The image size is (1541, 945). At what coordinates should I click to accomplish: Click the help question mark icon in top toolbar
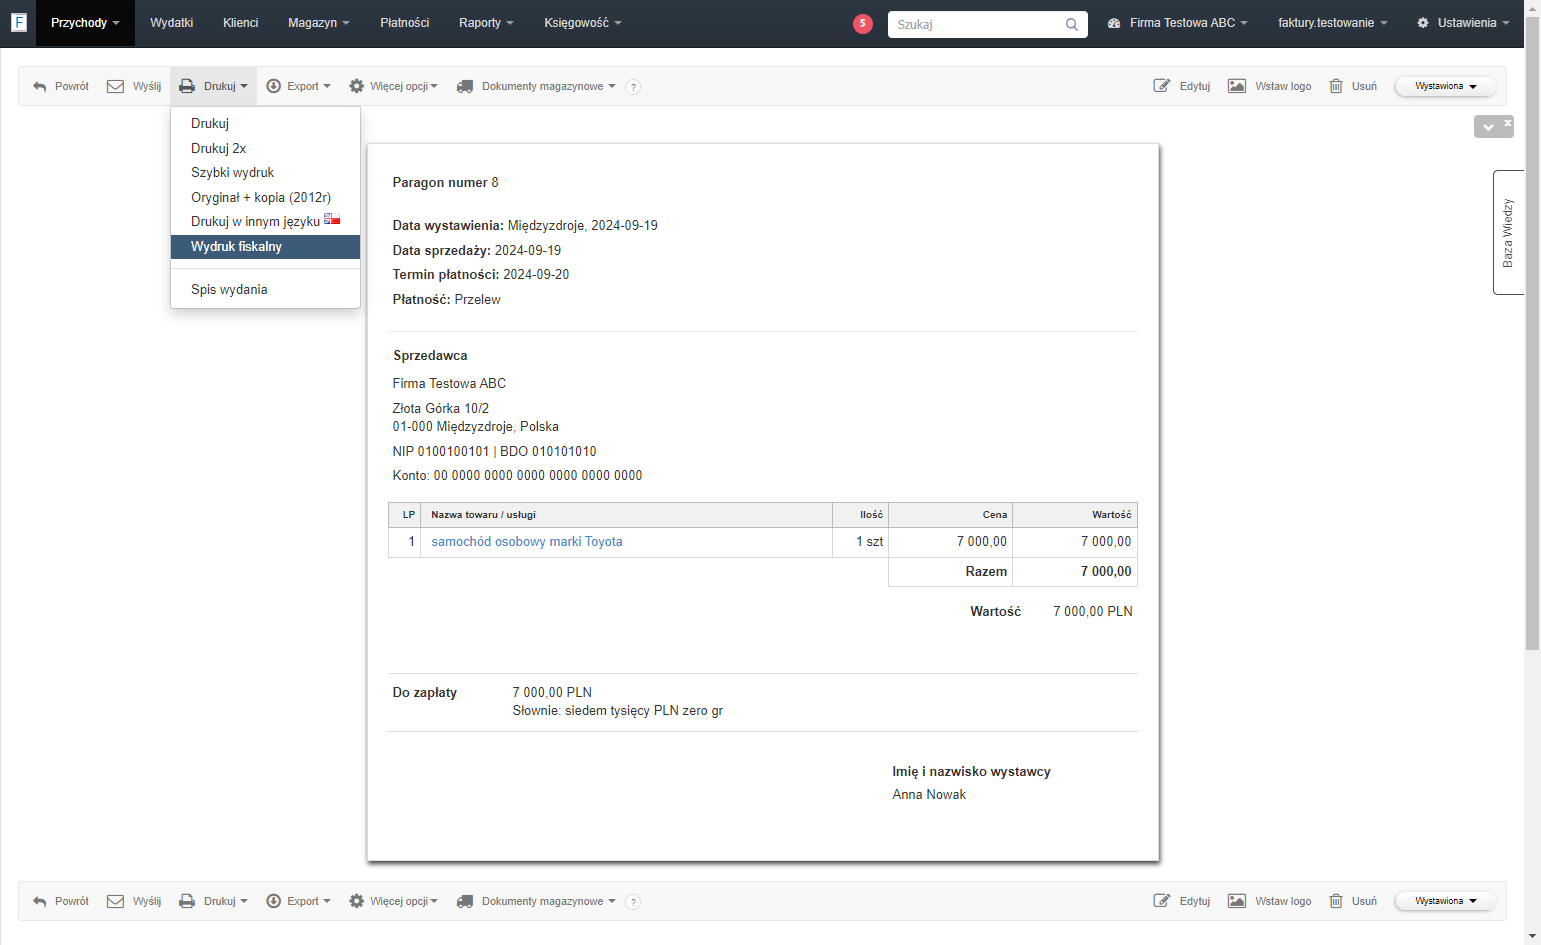633,87
